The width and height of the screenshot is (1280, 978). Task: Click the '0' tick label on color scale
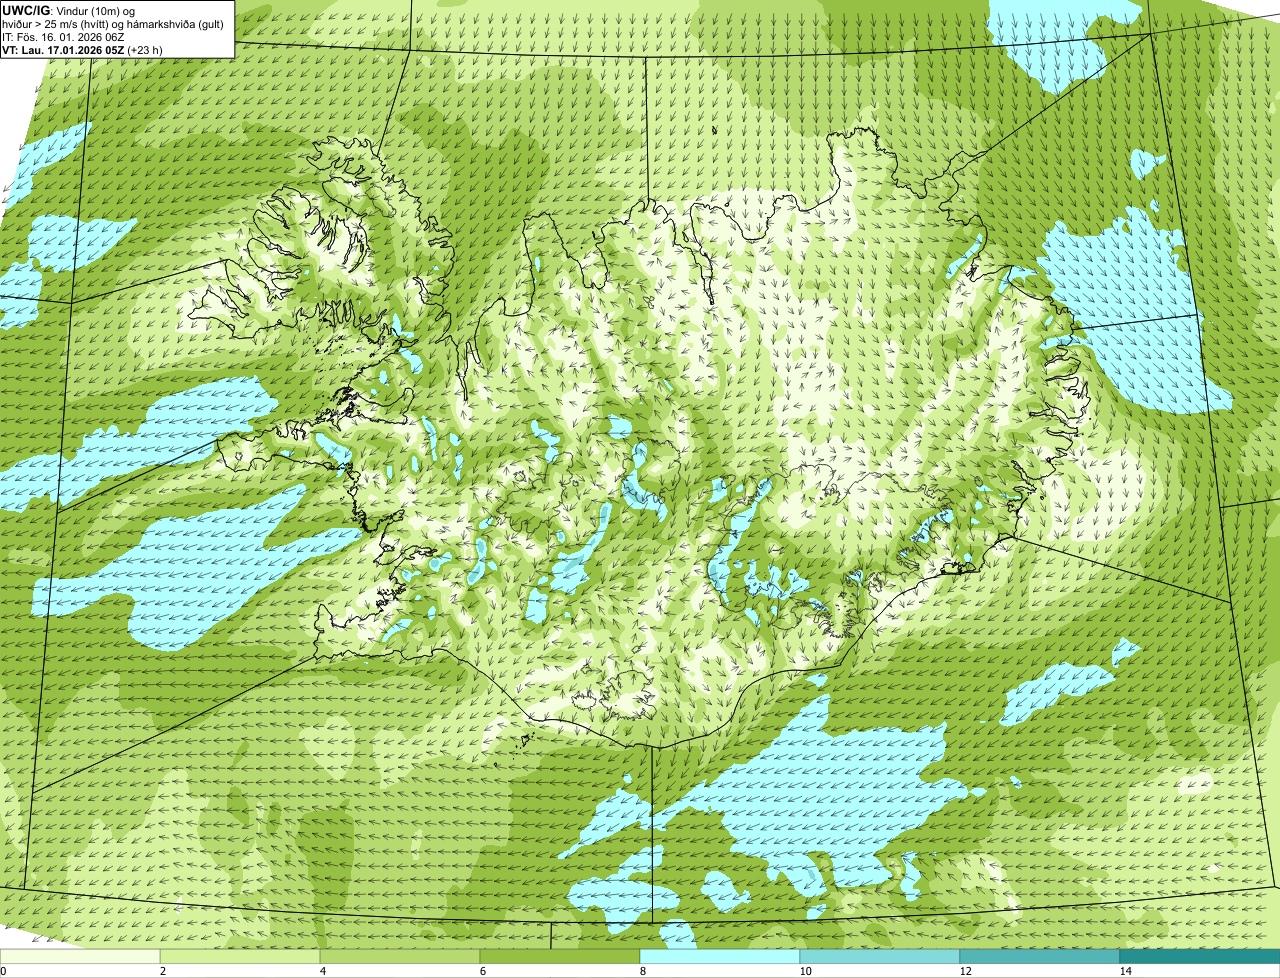pyautogui.click(x=3, y=971)
